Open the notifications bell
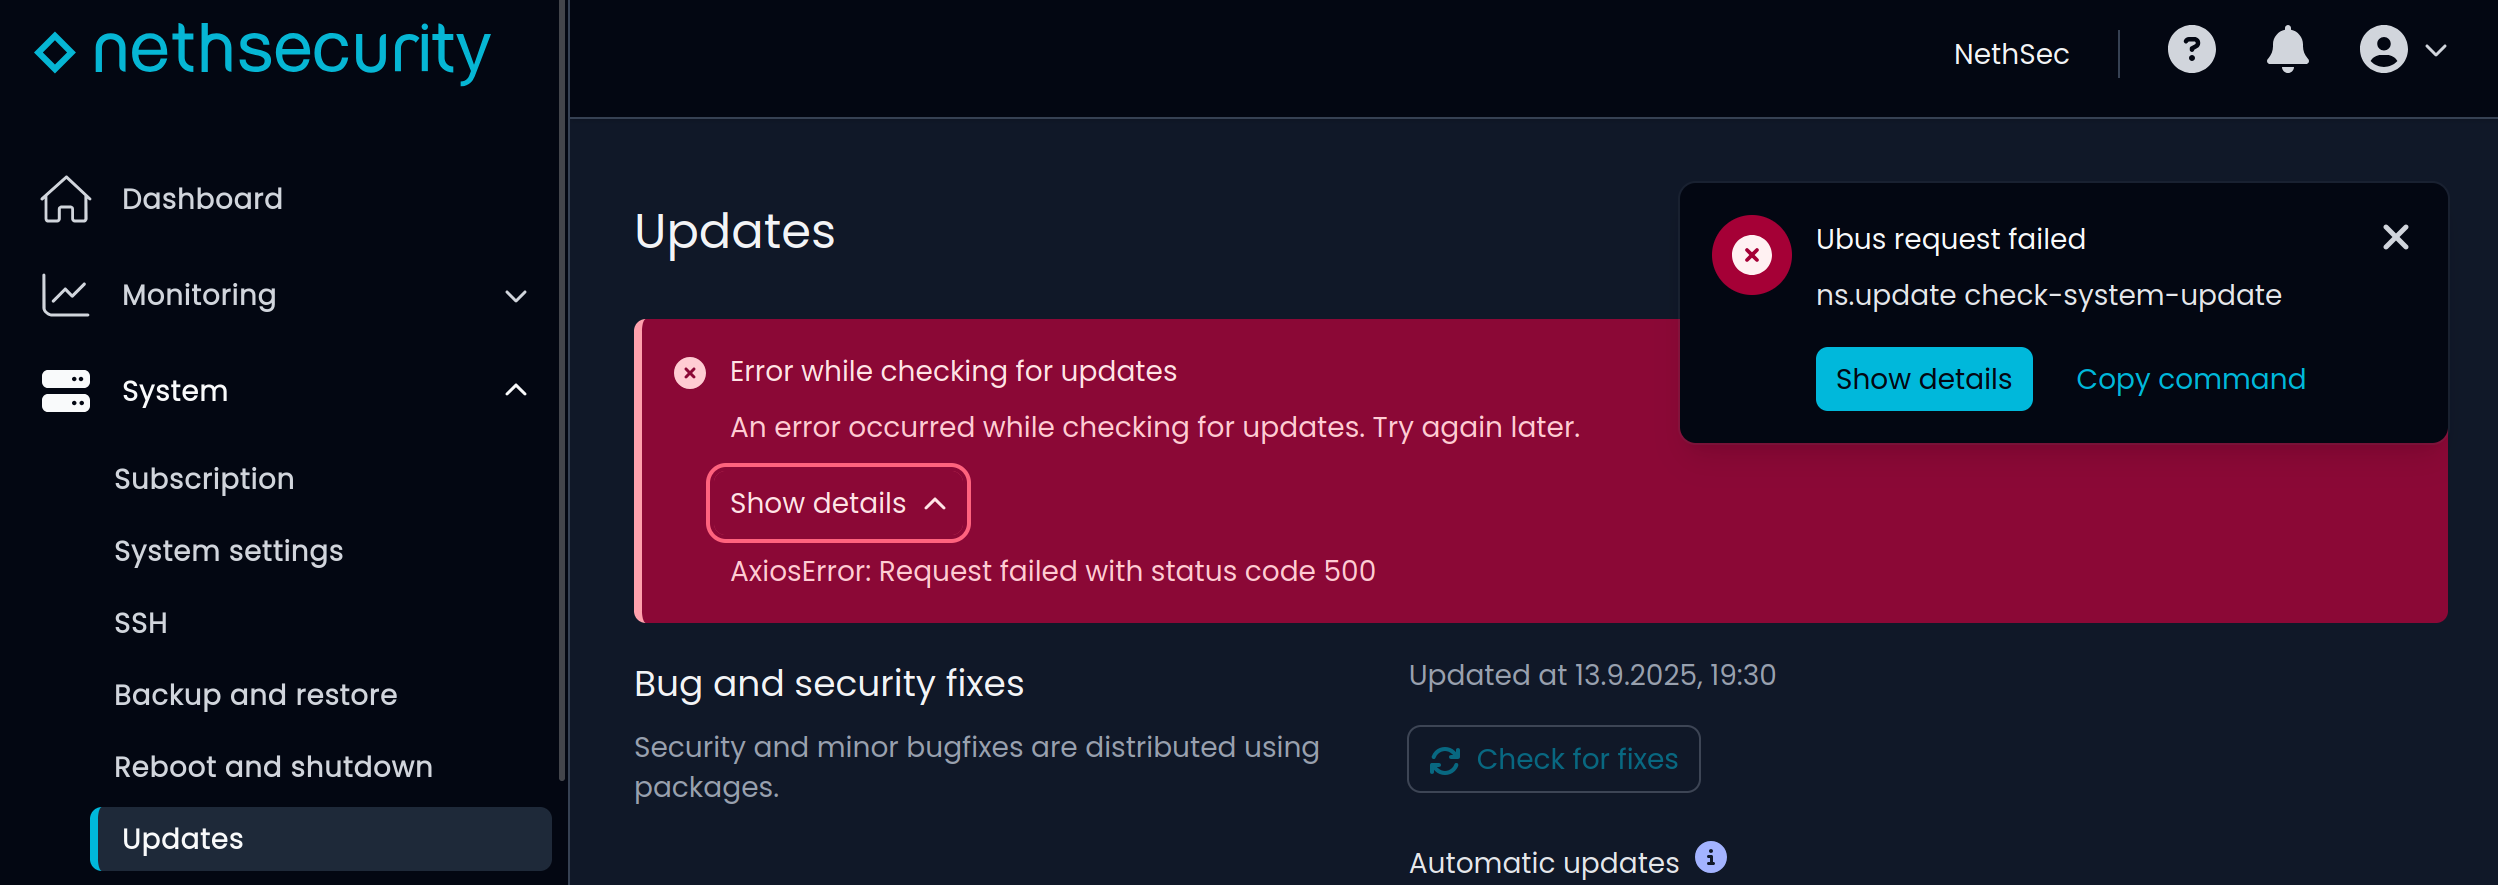The height and width of the screenshot is (885, 2498). [2287, 50]
